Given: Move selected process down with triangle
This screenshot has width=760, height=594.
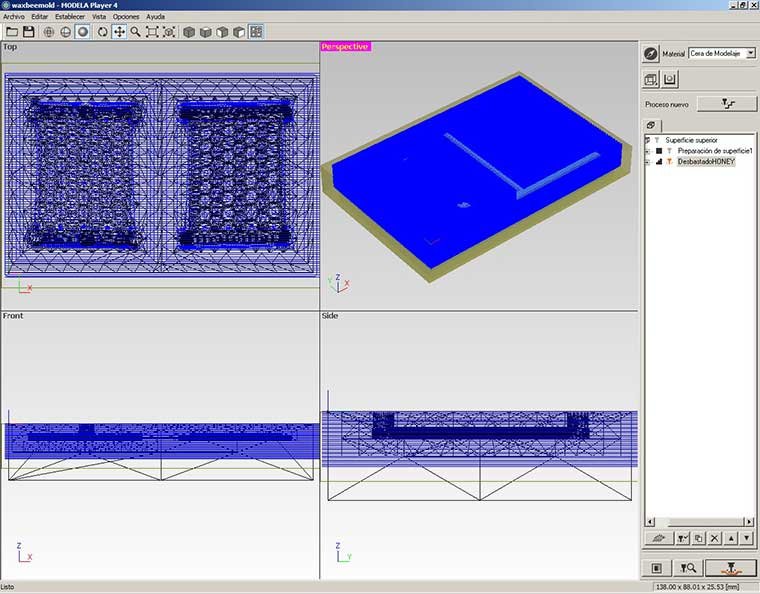Looking at the screenshot, I should (x=746, y=538).
